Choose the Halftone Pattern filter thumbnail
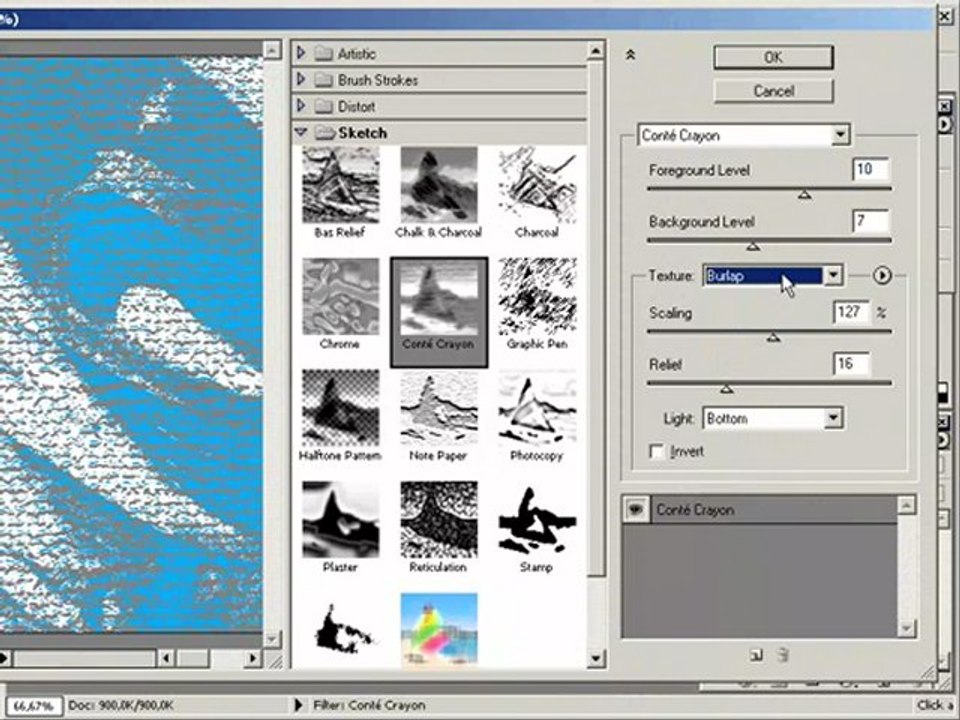This screenshot has width=960, height=720. pos(340,408)
